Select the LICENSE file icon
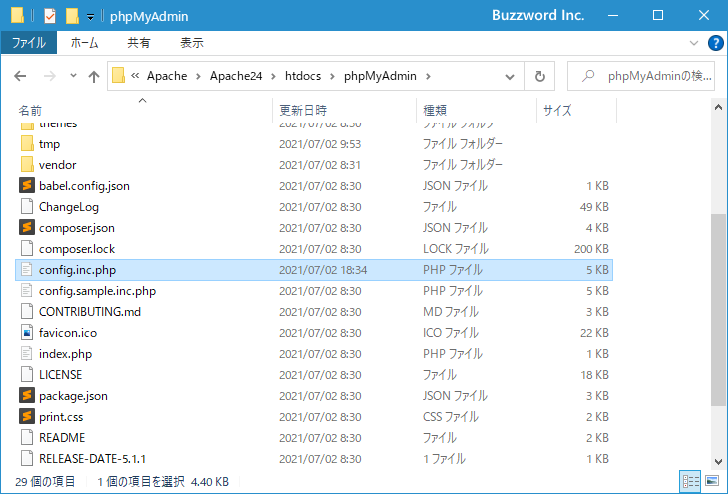728x494 pixels. pos(27,375)
